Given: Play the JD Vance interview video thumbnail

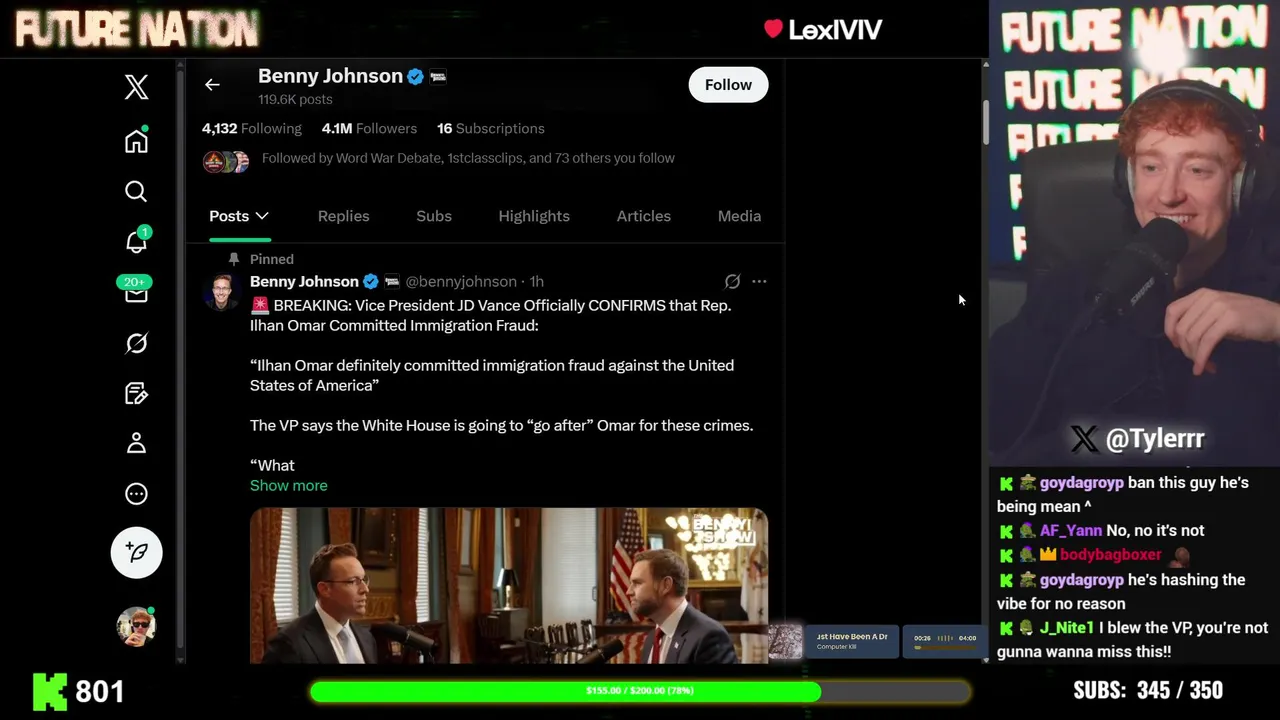Looking at the screenshot, I should coord(509,586).
